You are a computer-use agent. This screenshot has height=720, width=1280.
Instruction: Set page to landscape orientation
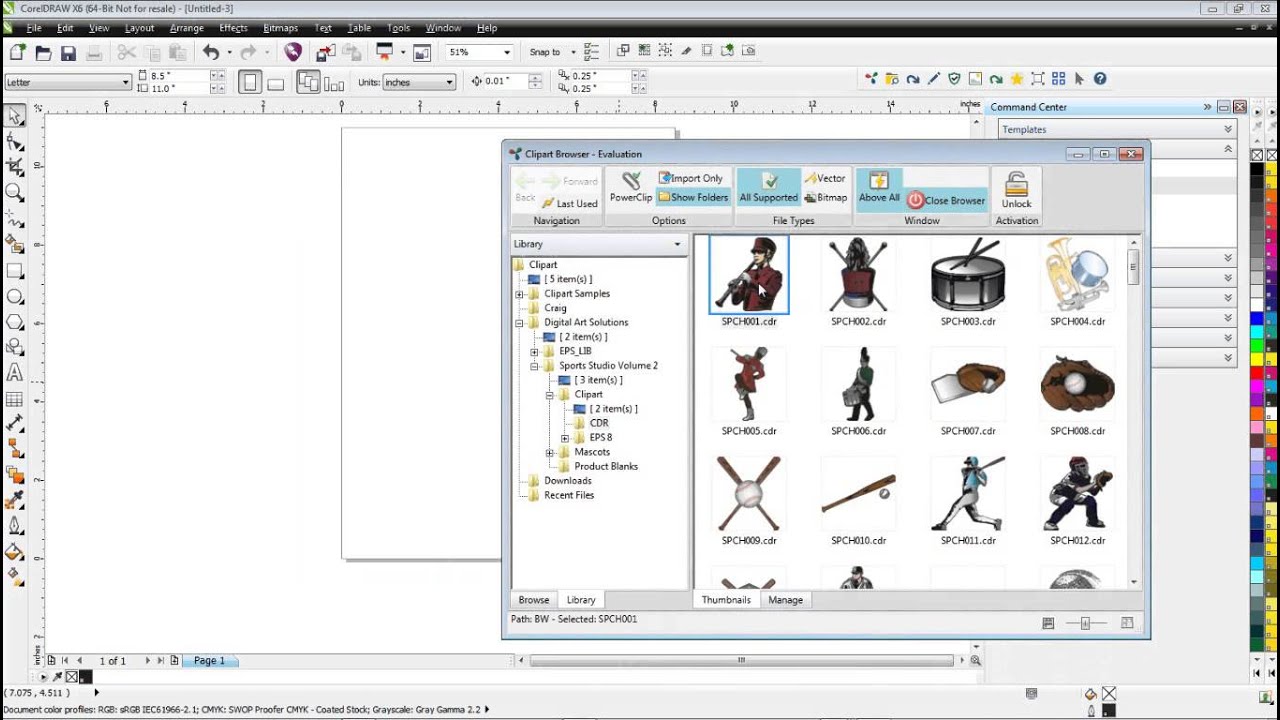coord(276,82)
